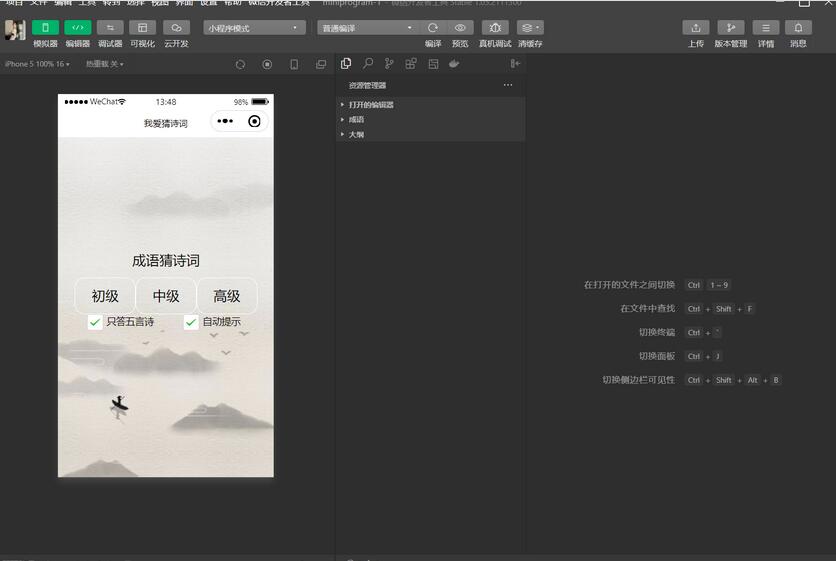
Task: Start 真机调试 remote device debugging
Action: [x=495, y=28]
